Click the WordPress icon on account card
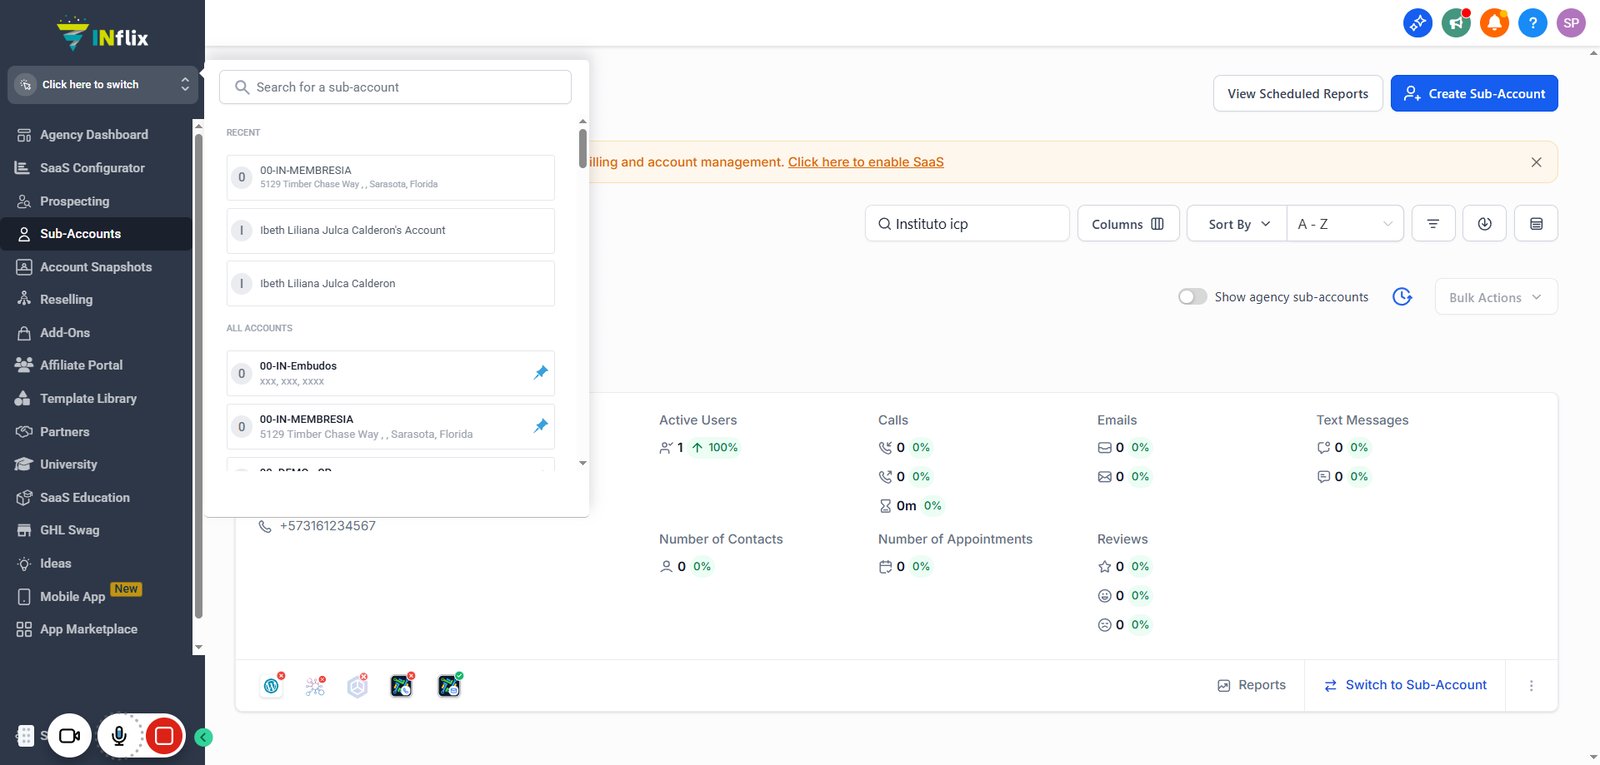The image size is (1600, 765). coord(272,686)
